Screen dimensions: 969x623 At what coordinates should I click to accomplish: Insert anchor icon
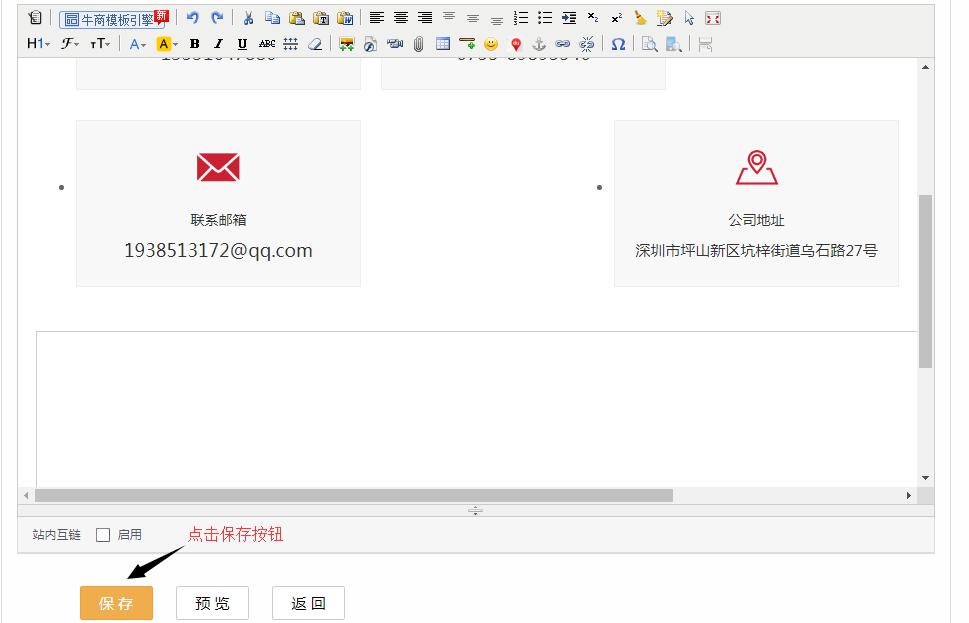(540, 43)
